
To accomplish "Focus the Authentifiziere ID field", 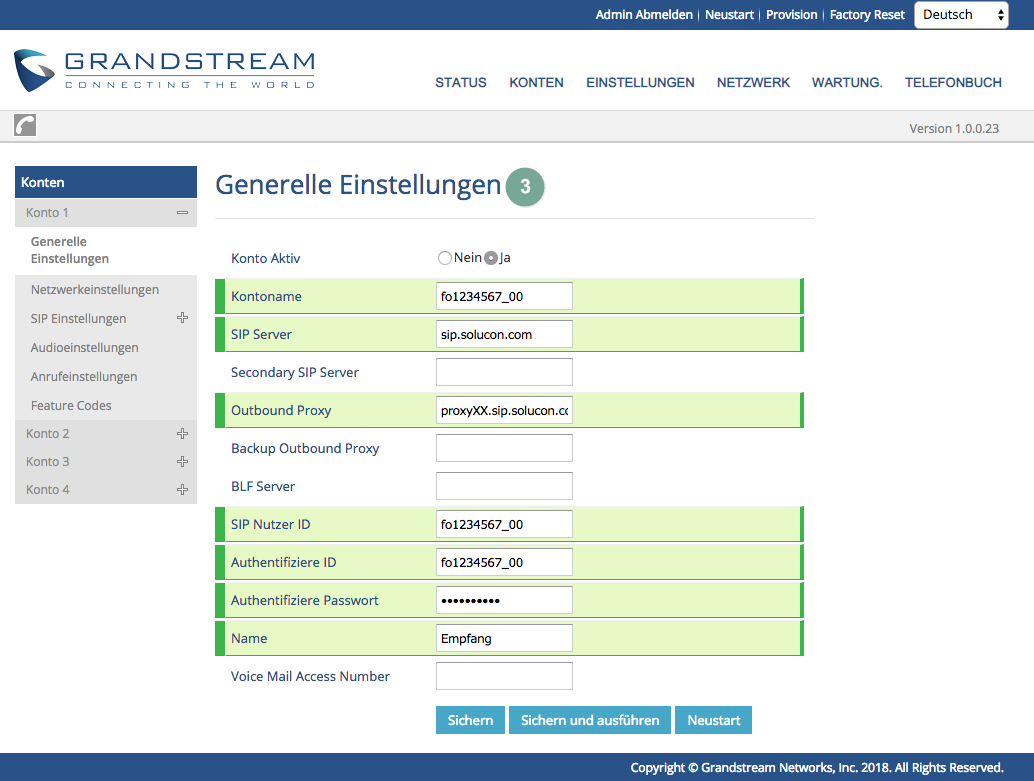I will pyautogui.click(x=504, y=562).
